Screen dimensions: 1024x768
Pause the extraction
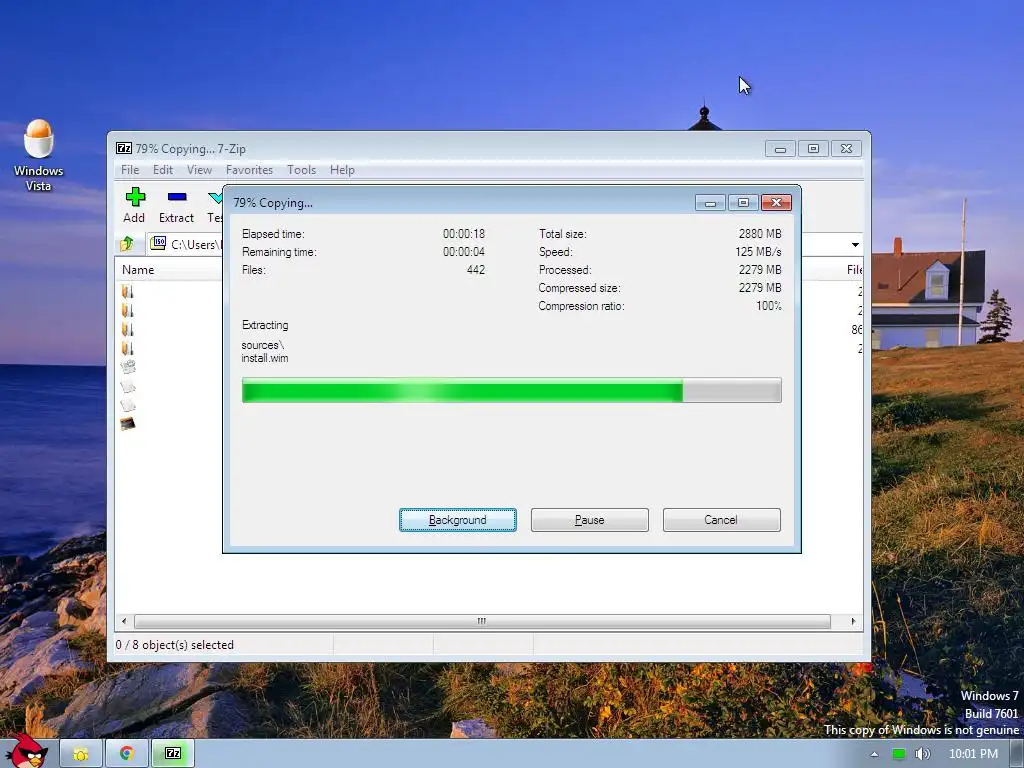tap(590, 520)
